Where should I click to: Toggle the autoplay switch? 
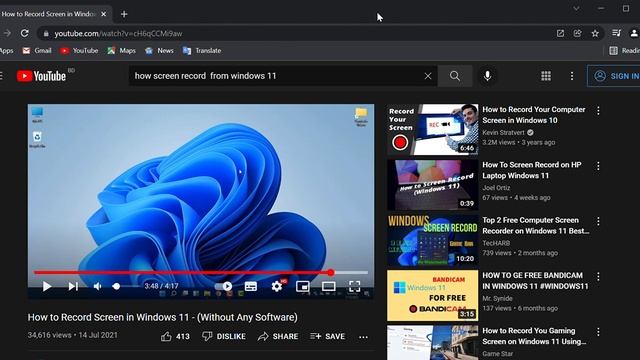[224, 287]
